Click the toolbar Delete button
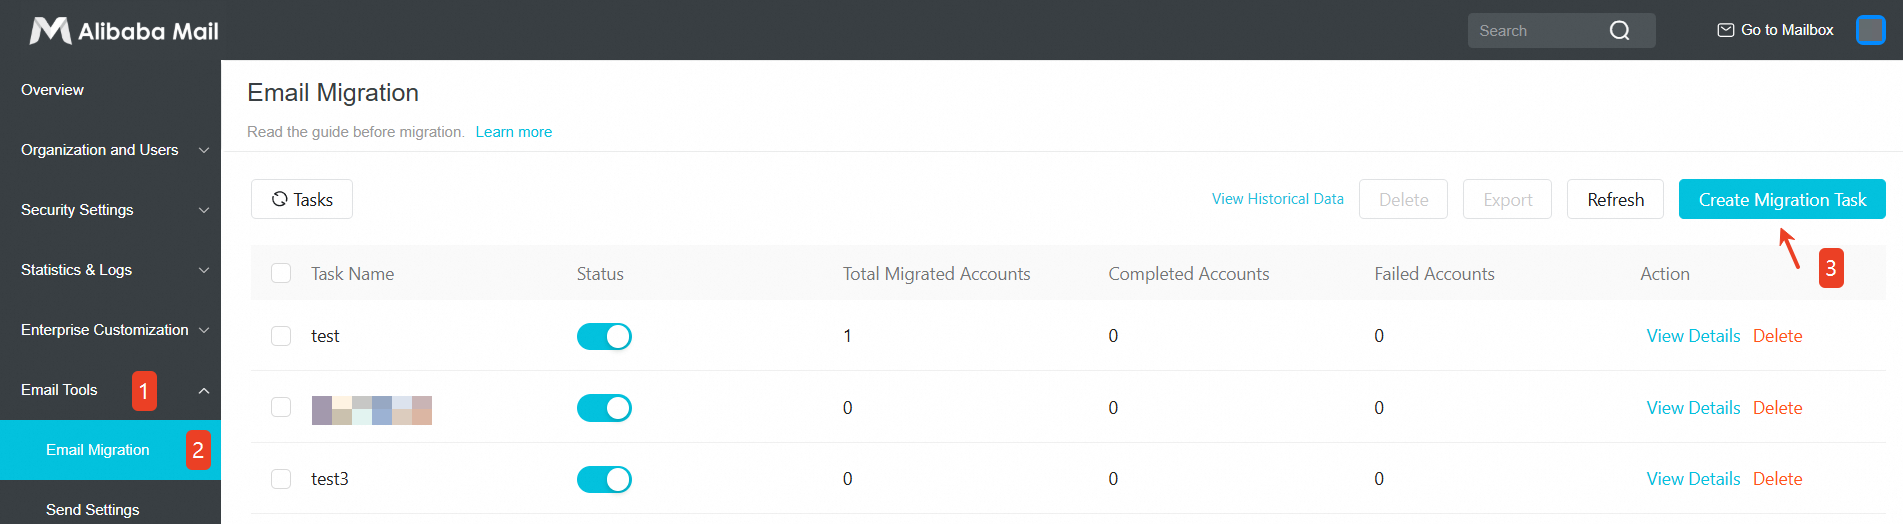Viewport: 1903px width, 524px height. (x=1403, y=199)
